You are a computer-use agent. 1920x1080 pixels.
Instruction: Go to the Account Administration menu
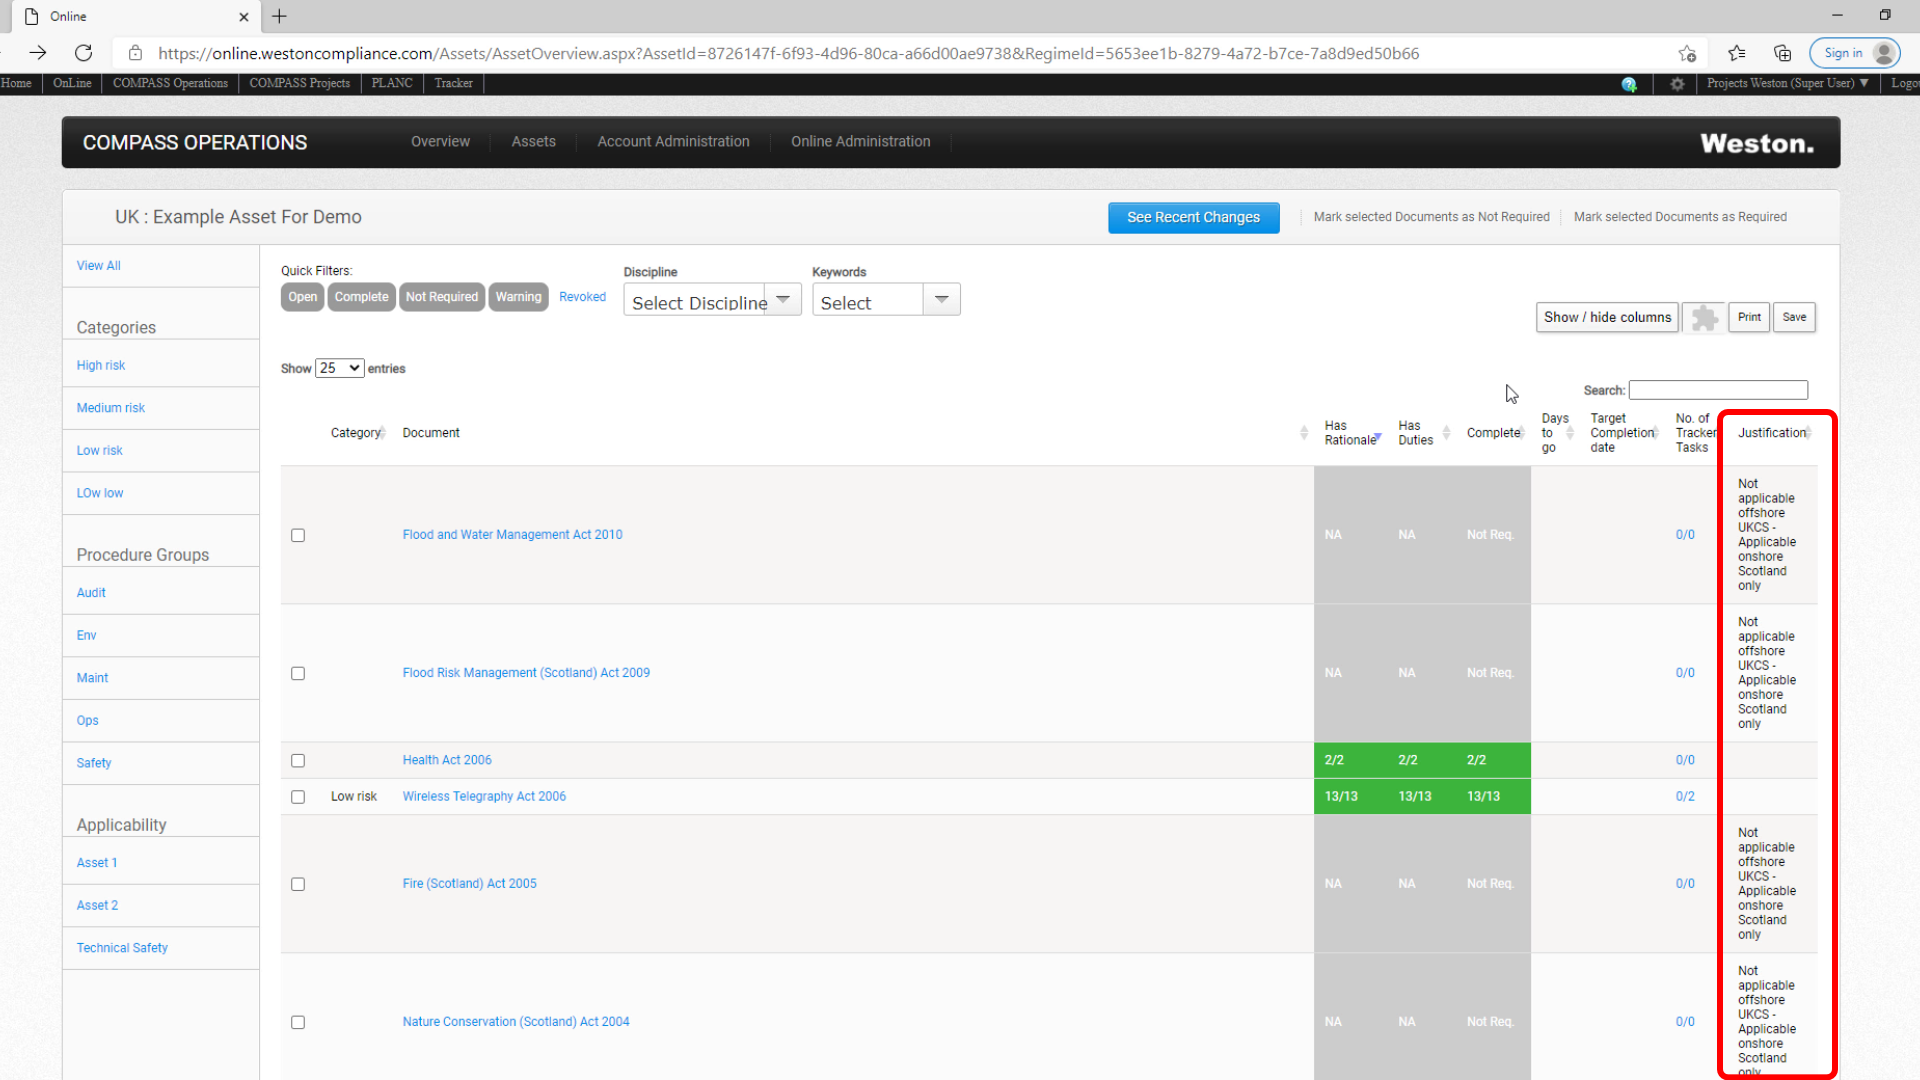pyautogui.click(x=673, y=142)
